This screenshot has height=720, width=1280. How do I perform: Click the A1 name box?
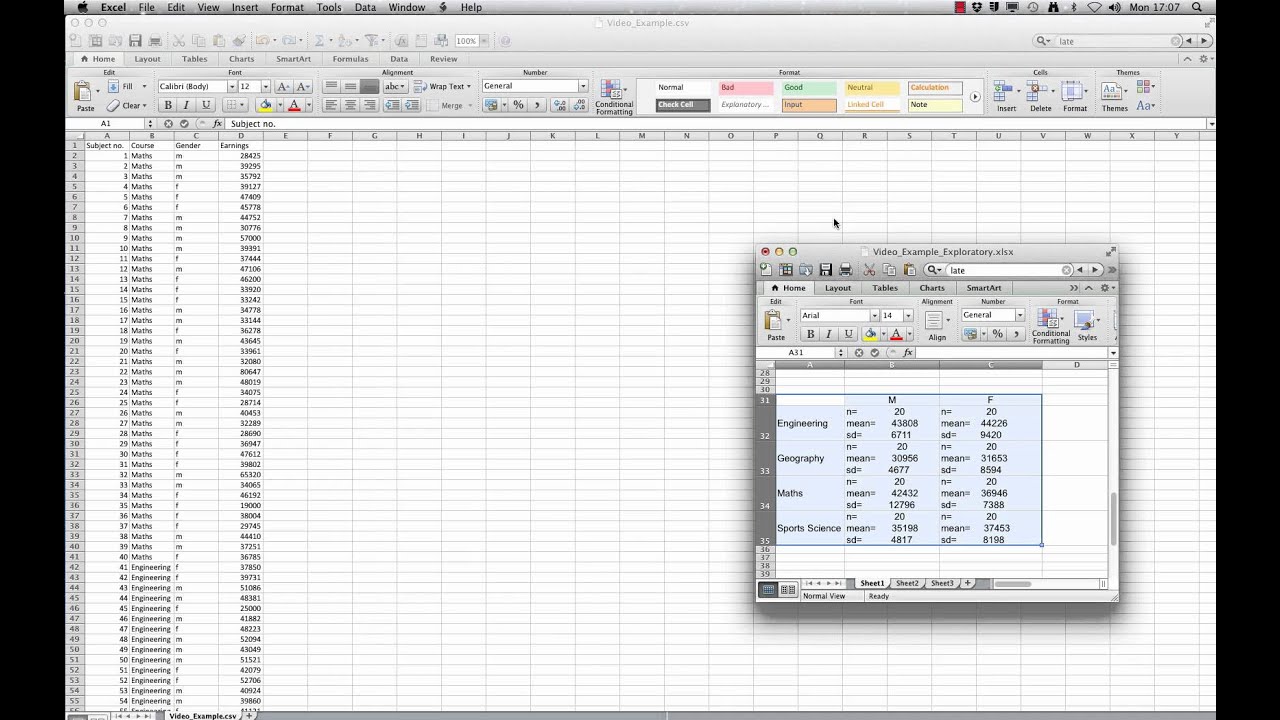click(106, 124)
